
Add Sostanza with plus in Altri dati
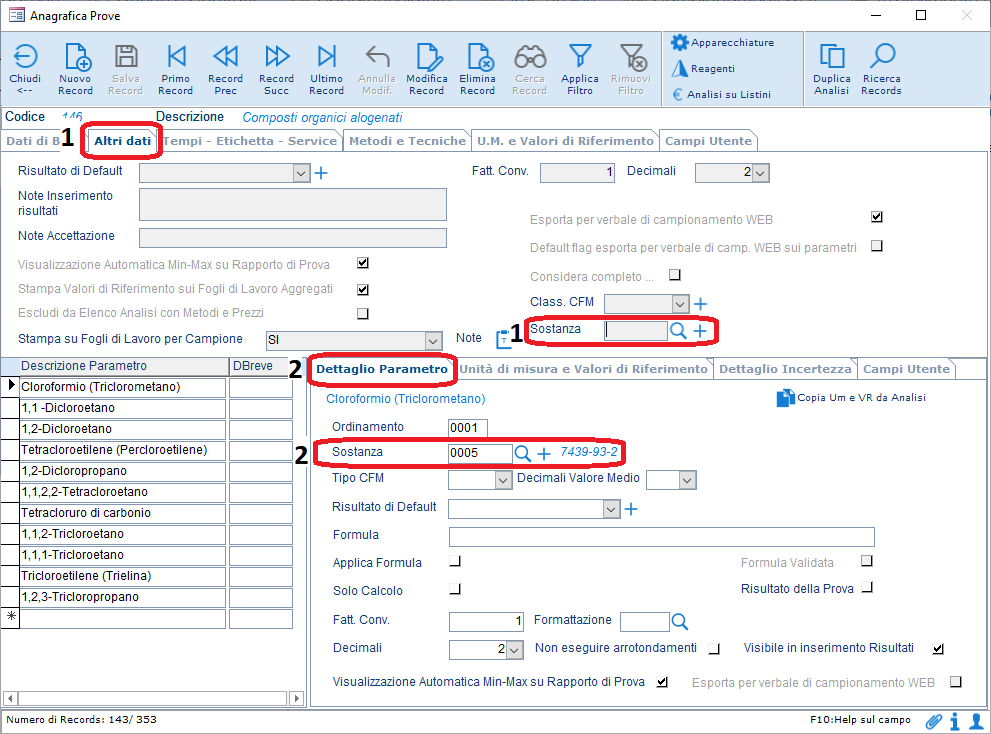[x=700, y=331]
